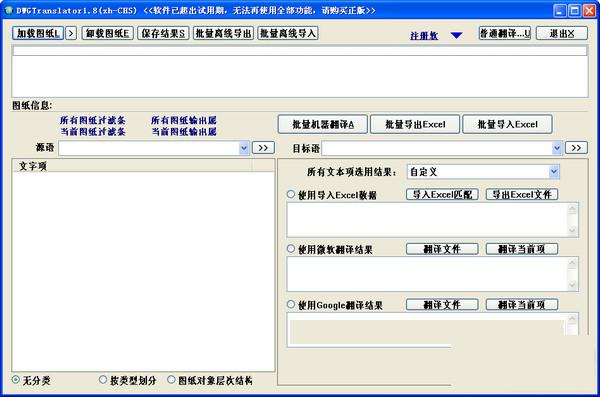The height and width of the screenshot is (397, 600).
Task: Click the 批量离线导出 button
Action: (x=223, y=33)
